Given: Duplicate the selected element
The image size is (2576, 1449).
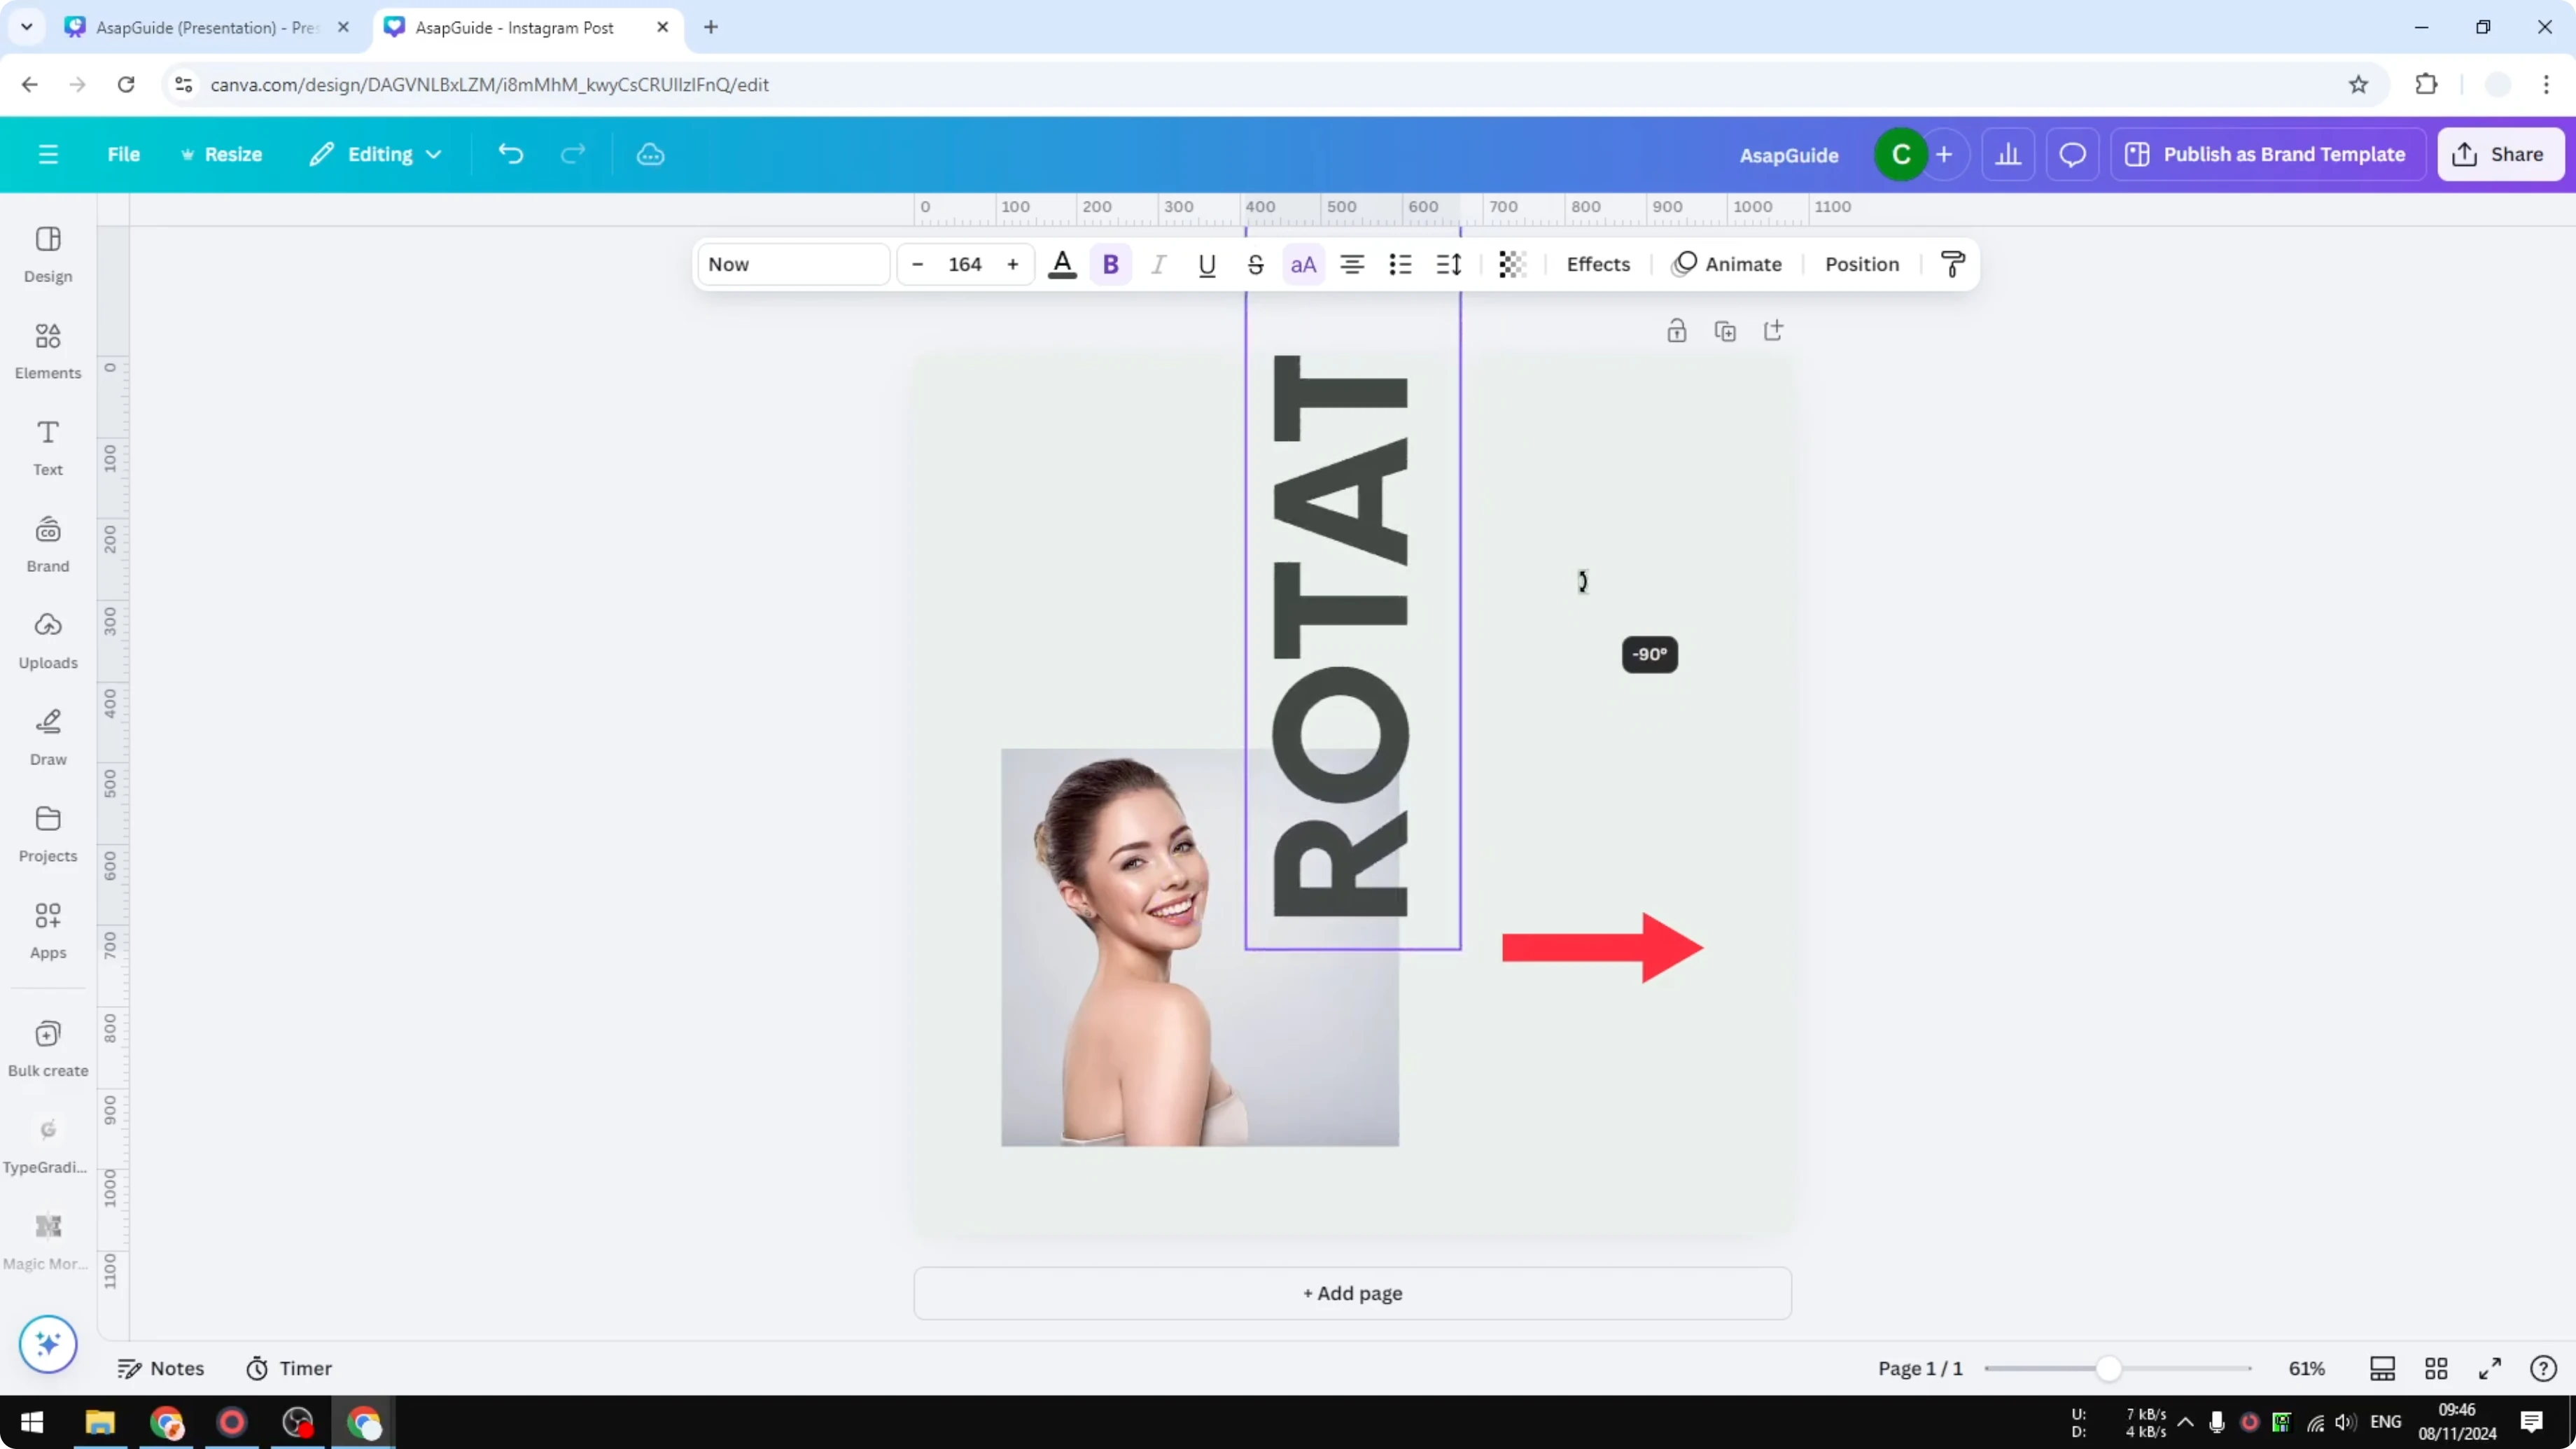Looking at the screenshot, I should [x=1725, y=330].
